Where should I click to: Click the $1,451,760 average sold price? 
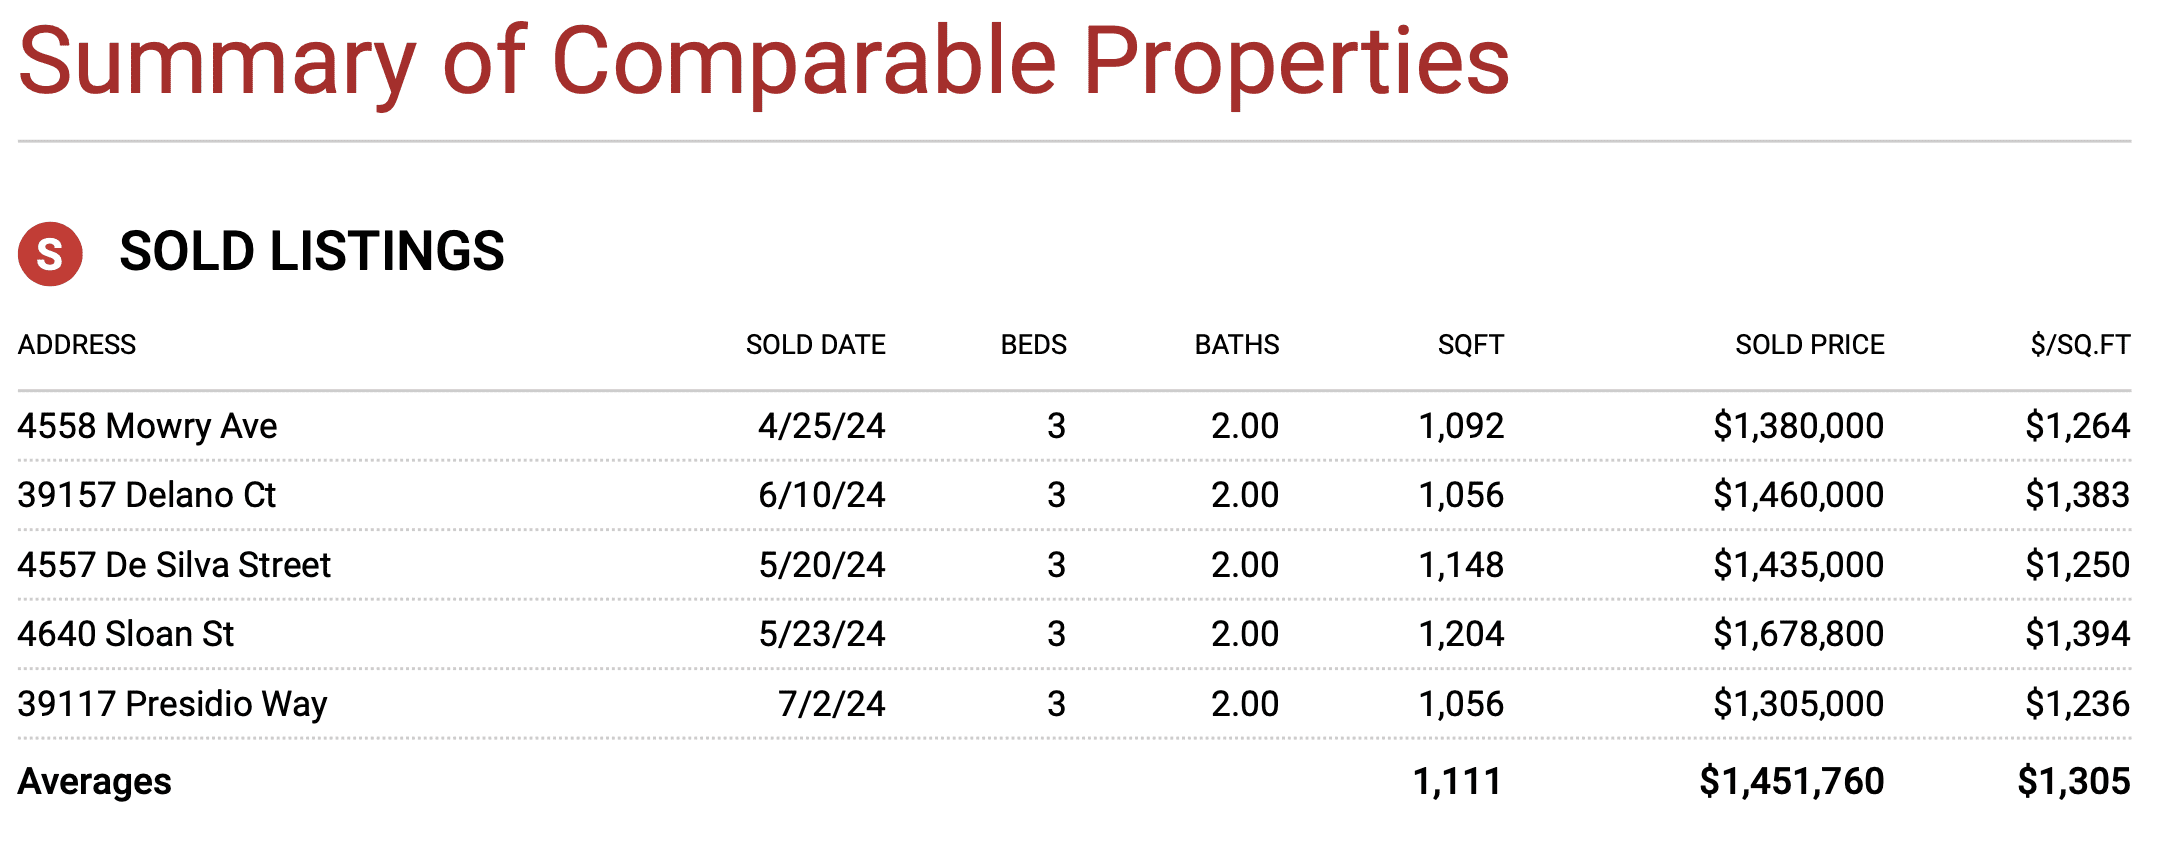click(1791, 781)
